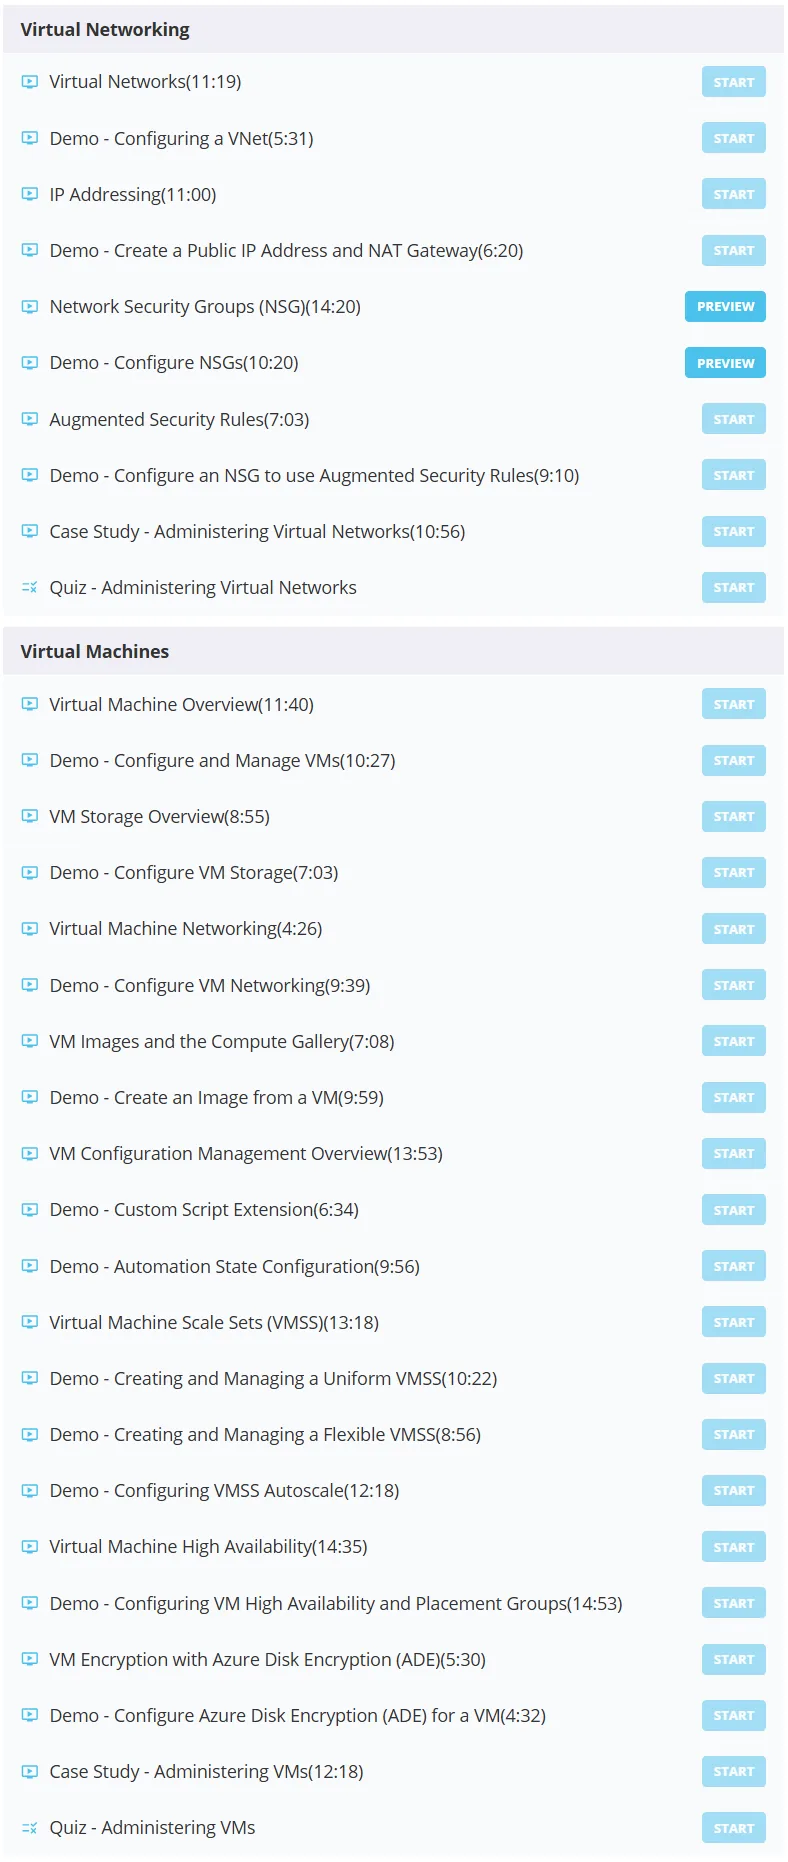Open VM Images and the Compute Gallery lesson
The height and width of the screenshot is (1862, 788).
point(222,1041)
